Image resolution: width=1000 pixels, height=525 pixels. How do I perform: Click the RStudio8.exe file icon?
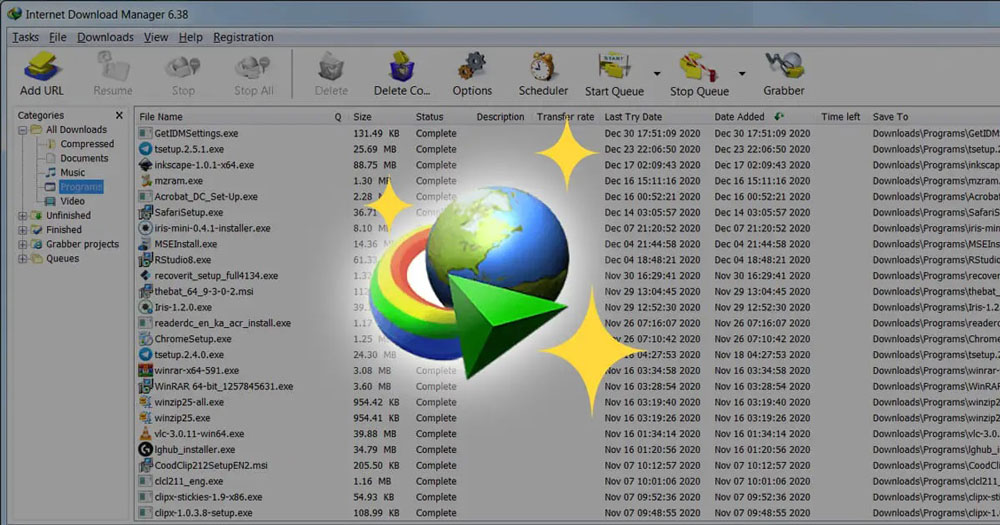coord(145,260)
